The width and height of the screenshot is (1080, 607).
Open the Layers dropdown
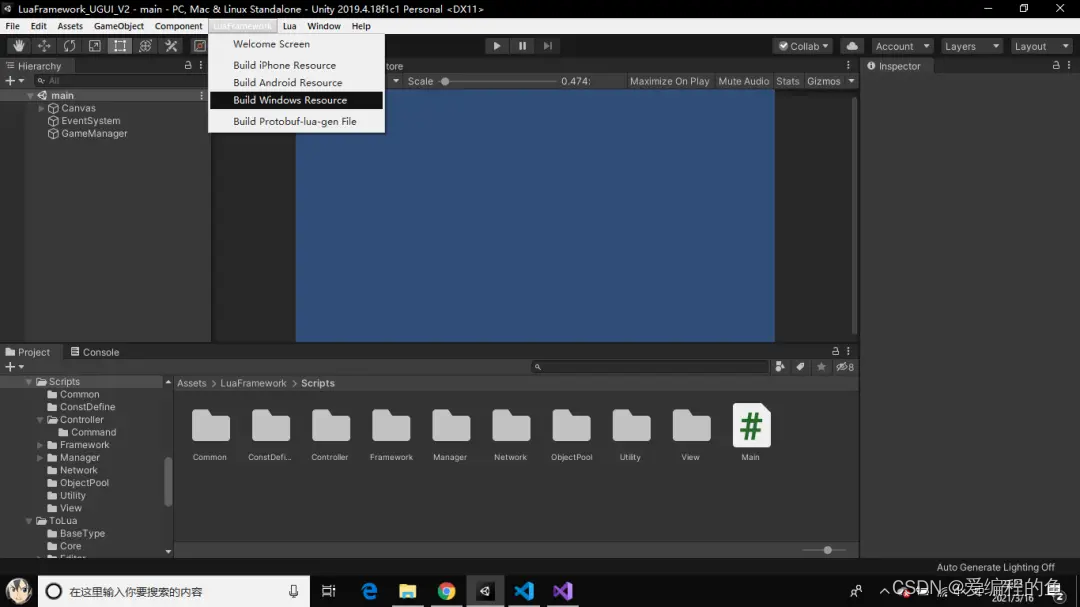pos(970,45)
